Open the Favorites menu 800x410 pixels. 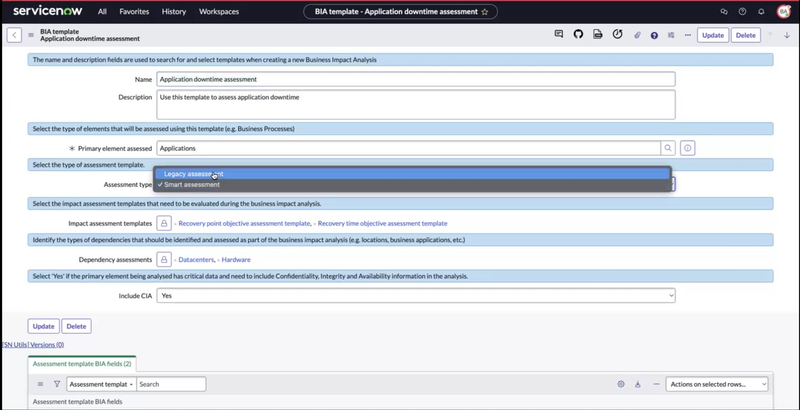(x=134, y=11)
